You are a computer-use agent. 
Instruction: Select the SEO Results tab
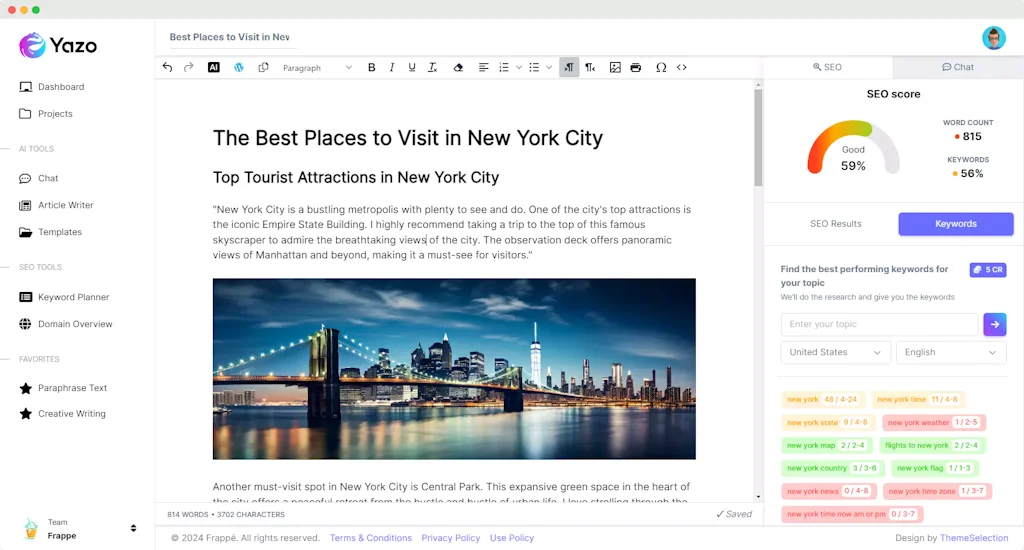835,224
